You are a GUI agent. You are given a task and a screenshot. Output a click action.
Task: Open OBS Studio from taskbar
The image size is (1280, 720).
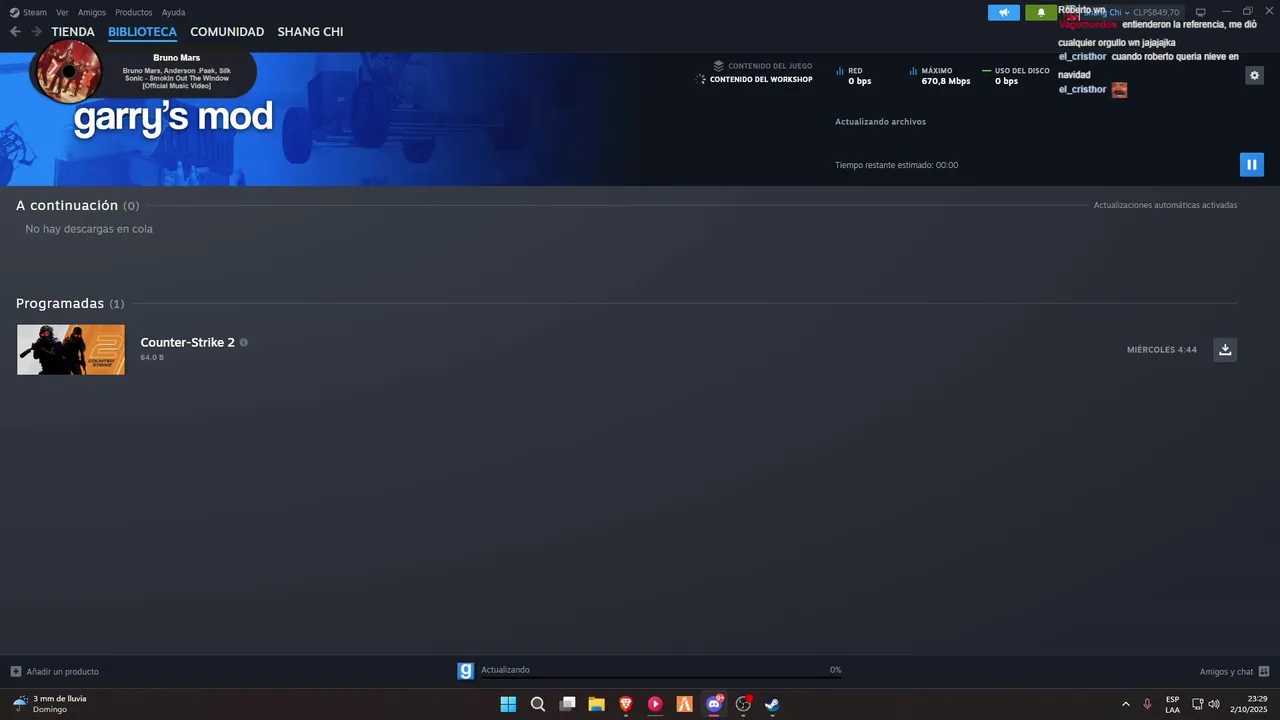coord(743,704)
